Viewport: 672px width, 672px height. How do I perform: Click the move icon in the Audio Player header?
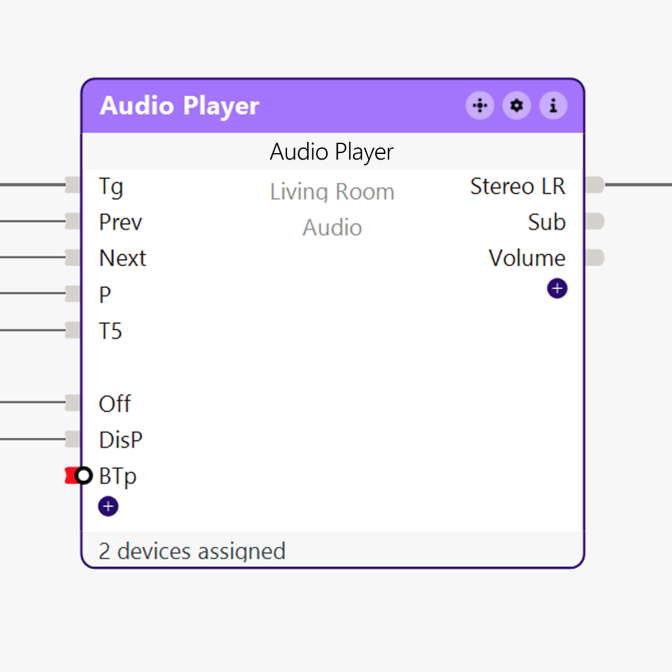(480, 105)
